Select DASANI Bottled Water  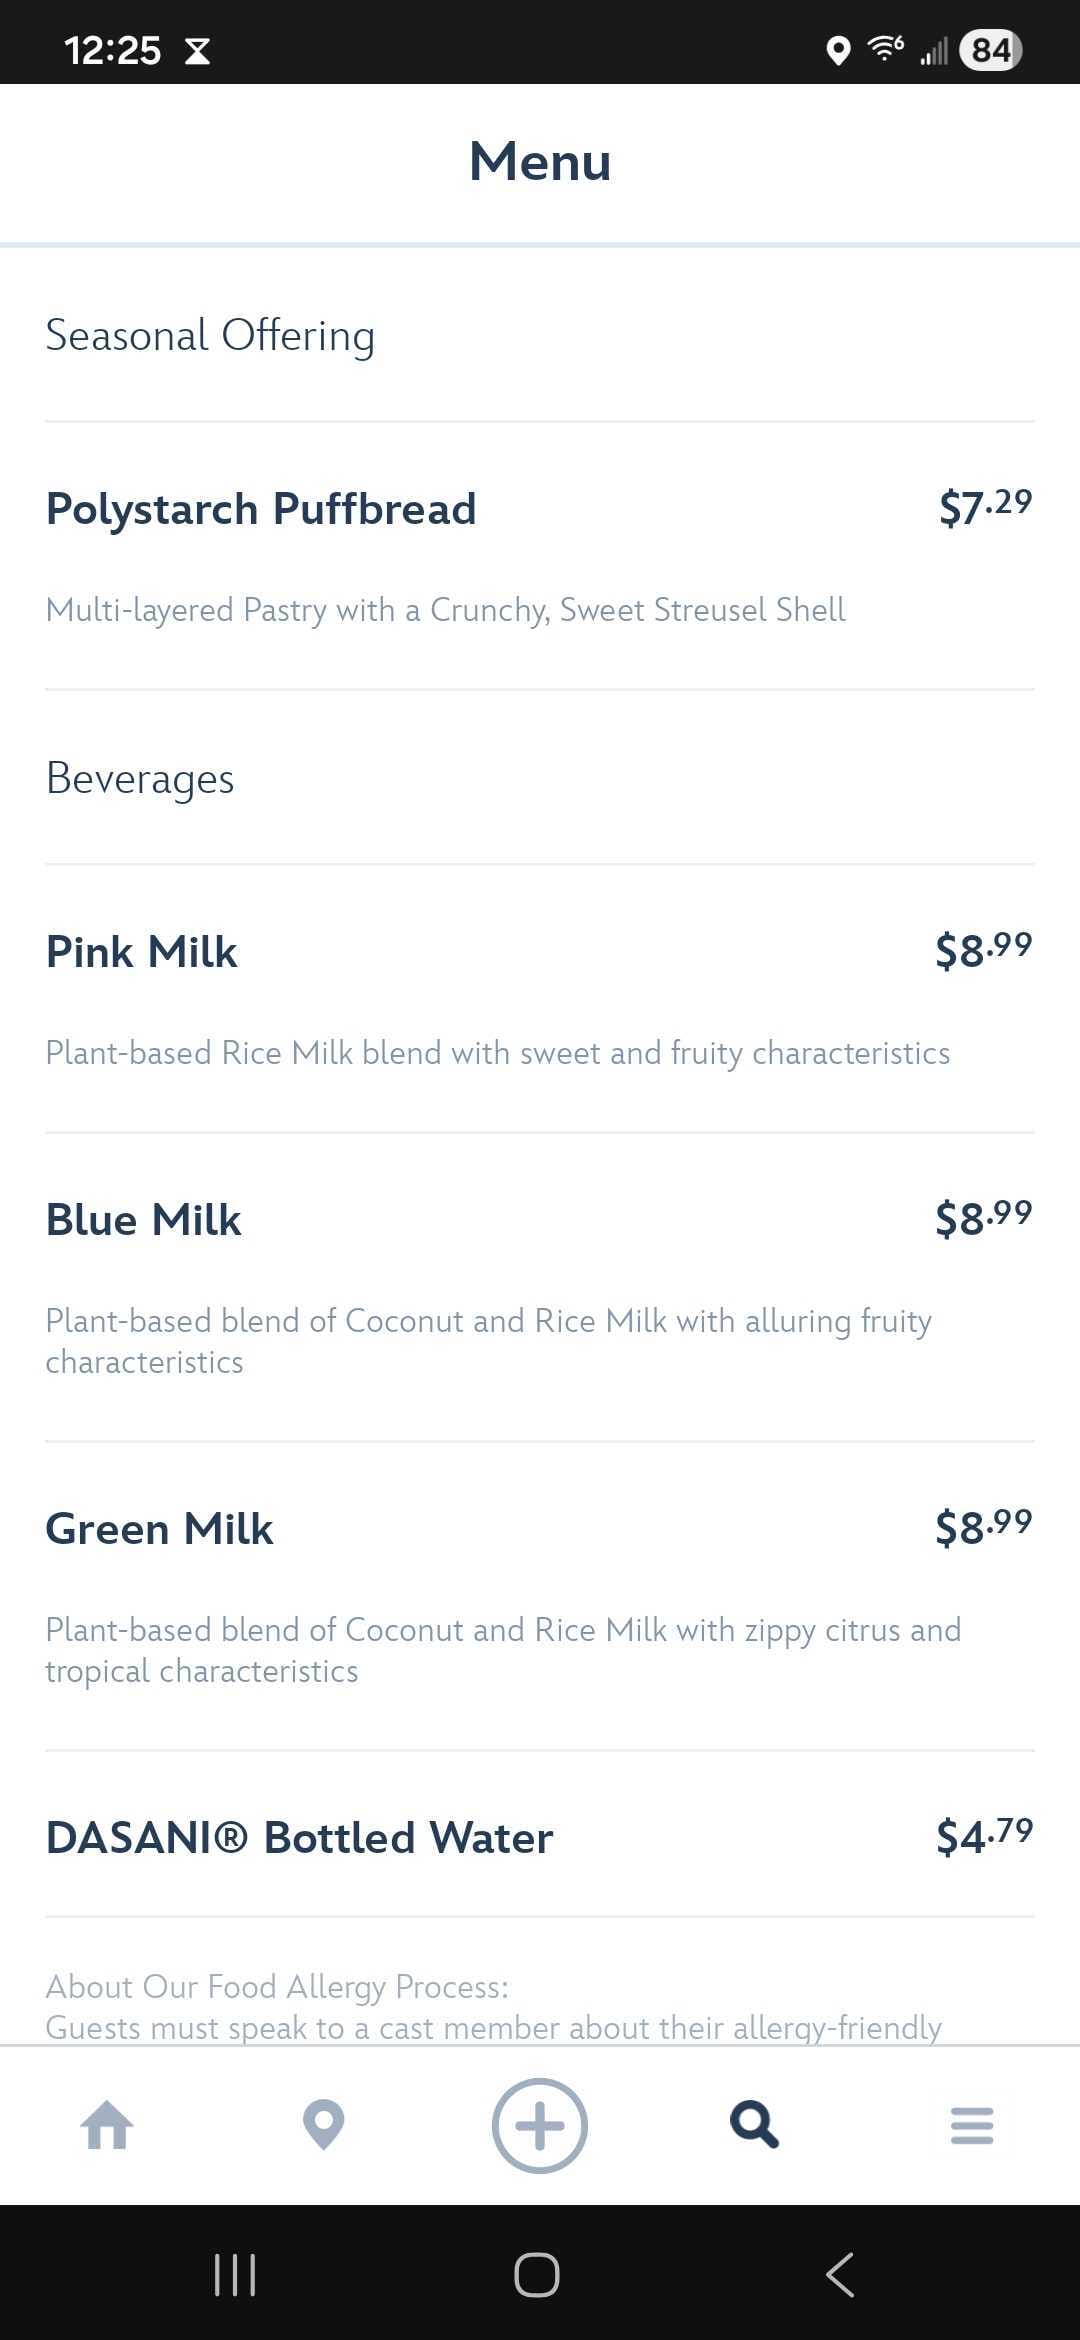(x=299, y=1838)
